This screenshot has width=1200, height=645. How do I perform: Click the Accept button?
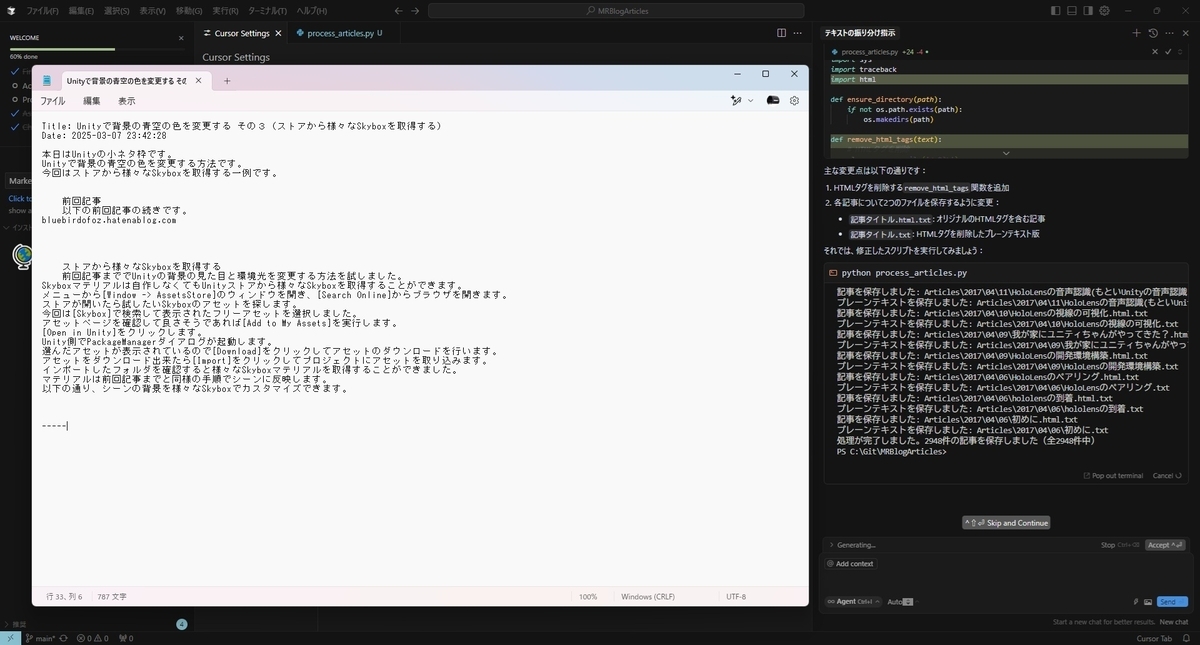pos(1166,545)
